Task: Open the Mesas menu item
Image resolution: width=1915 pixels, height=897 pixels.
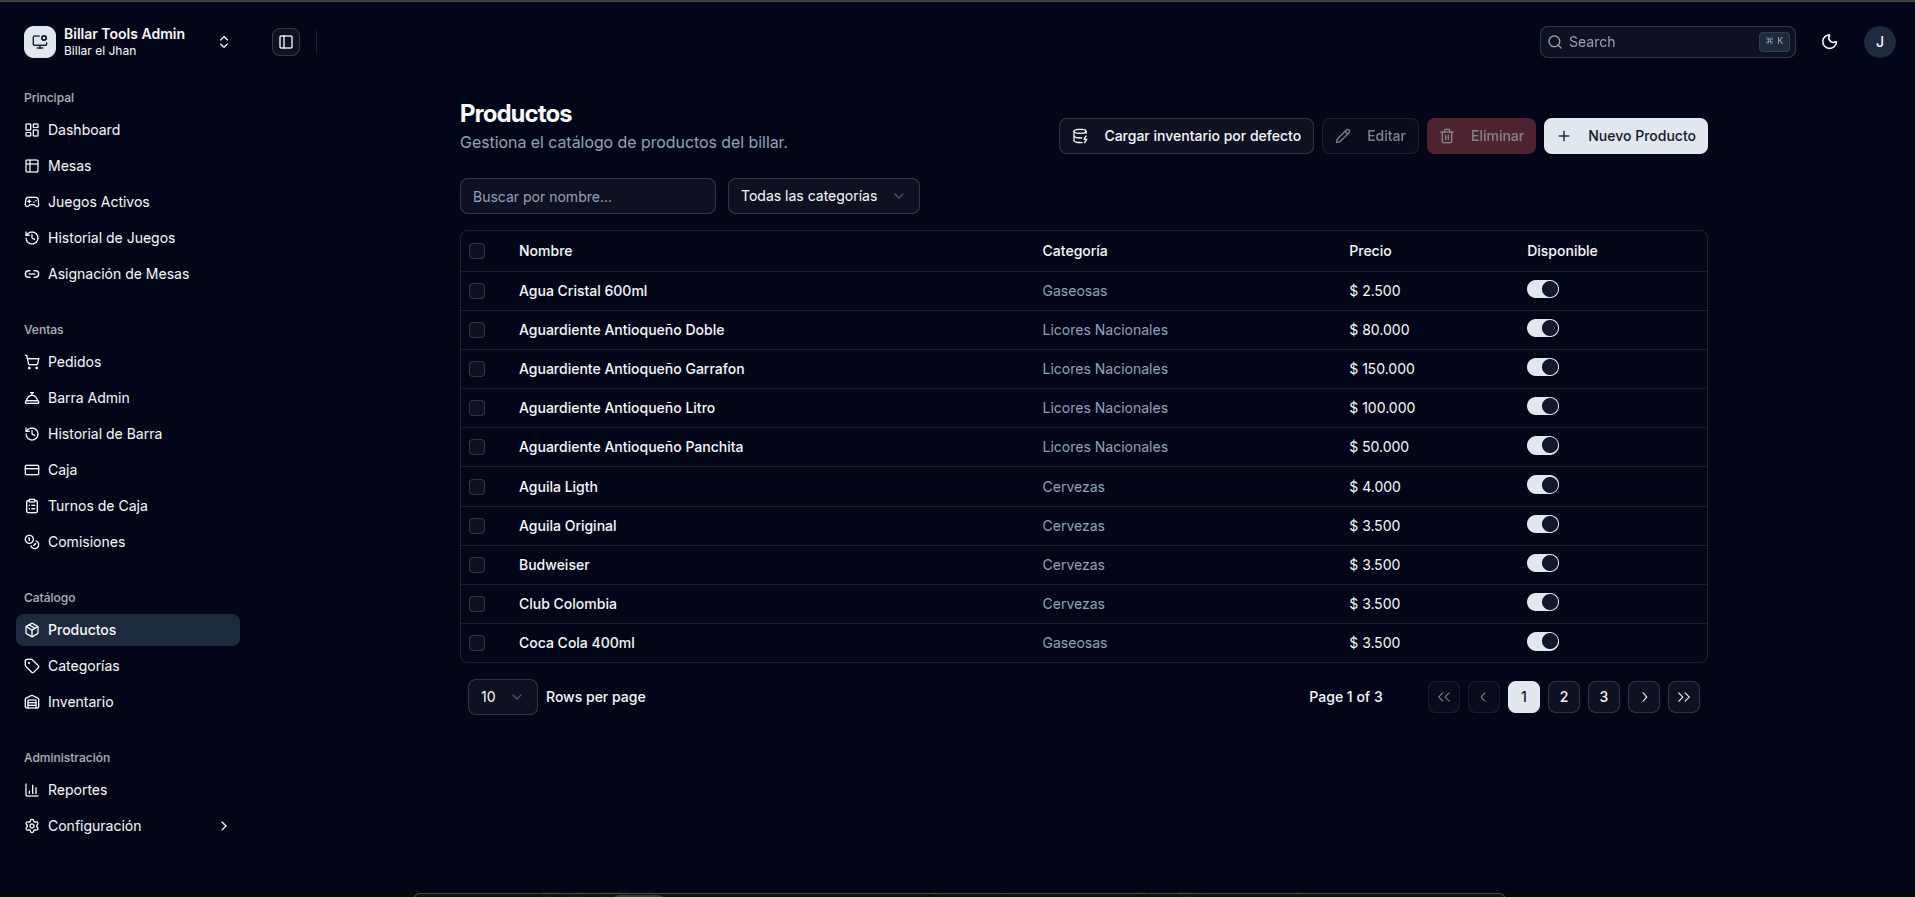Action: (x=128, y=166)
